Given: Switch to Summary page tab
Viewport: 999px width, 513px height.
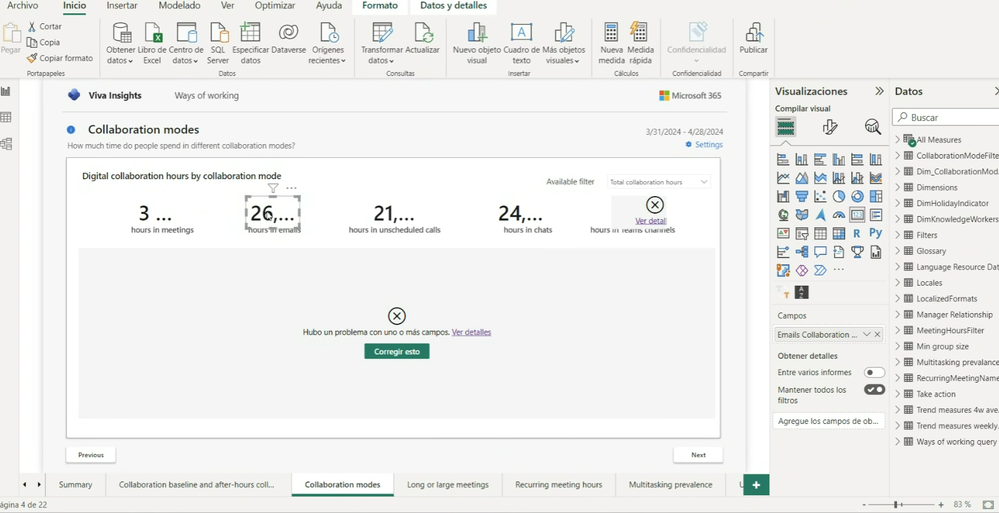Looking at the screenshot, I should coord(75,484).
